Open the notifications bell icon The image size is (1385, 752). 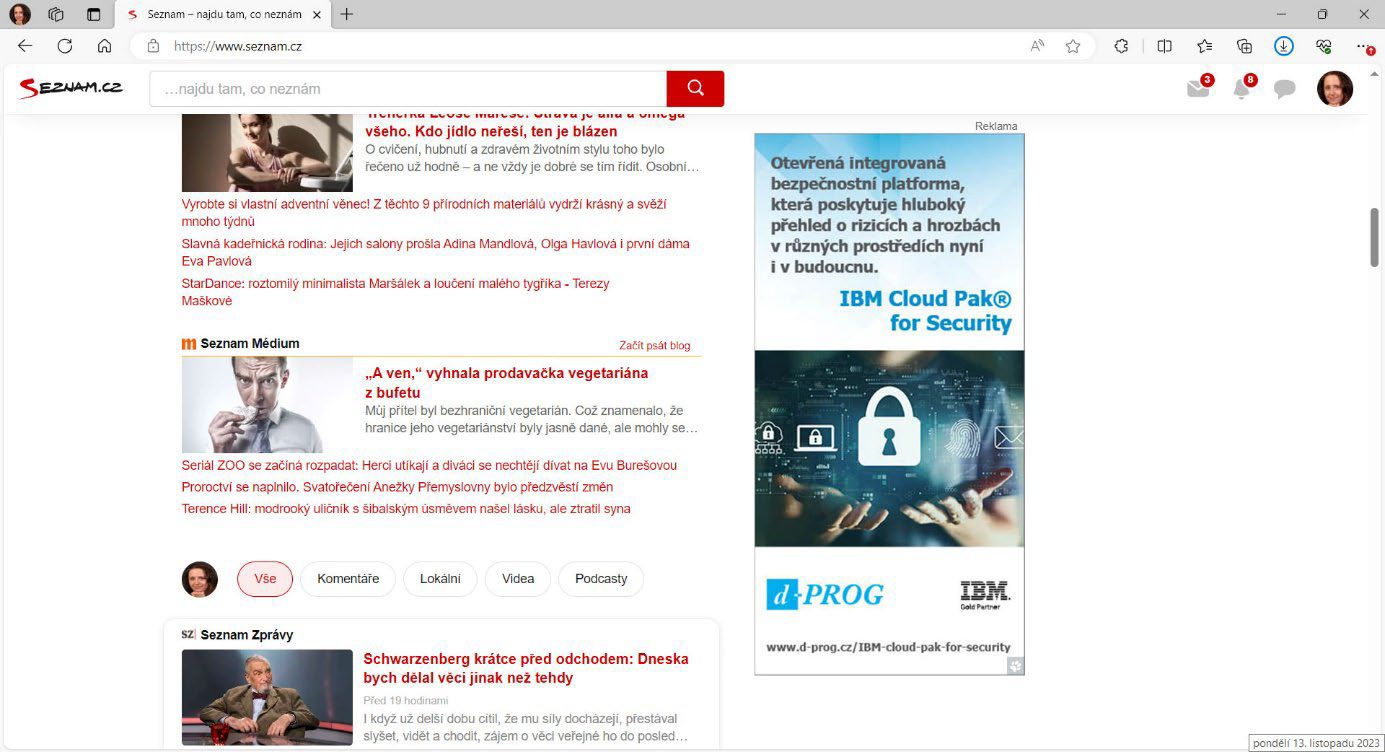click(x=1242, y=88)
